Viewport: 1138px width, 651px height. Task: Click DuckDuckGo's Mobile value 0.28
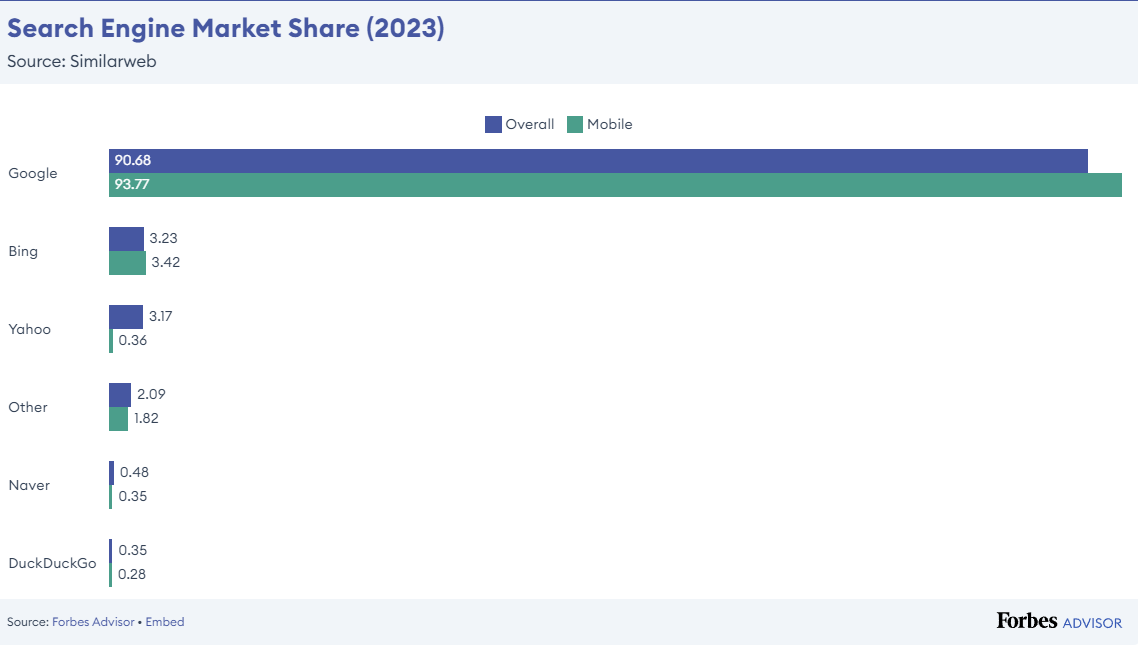pyautogui.click(x=132, y=575)
